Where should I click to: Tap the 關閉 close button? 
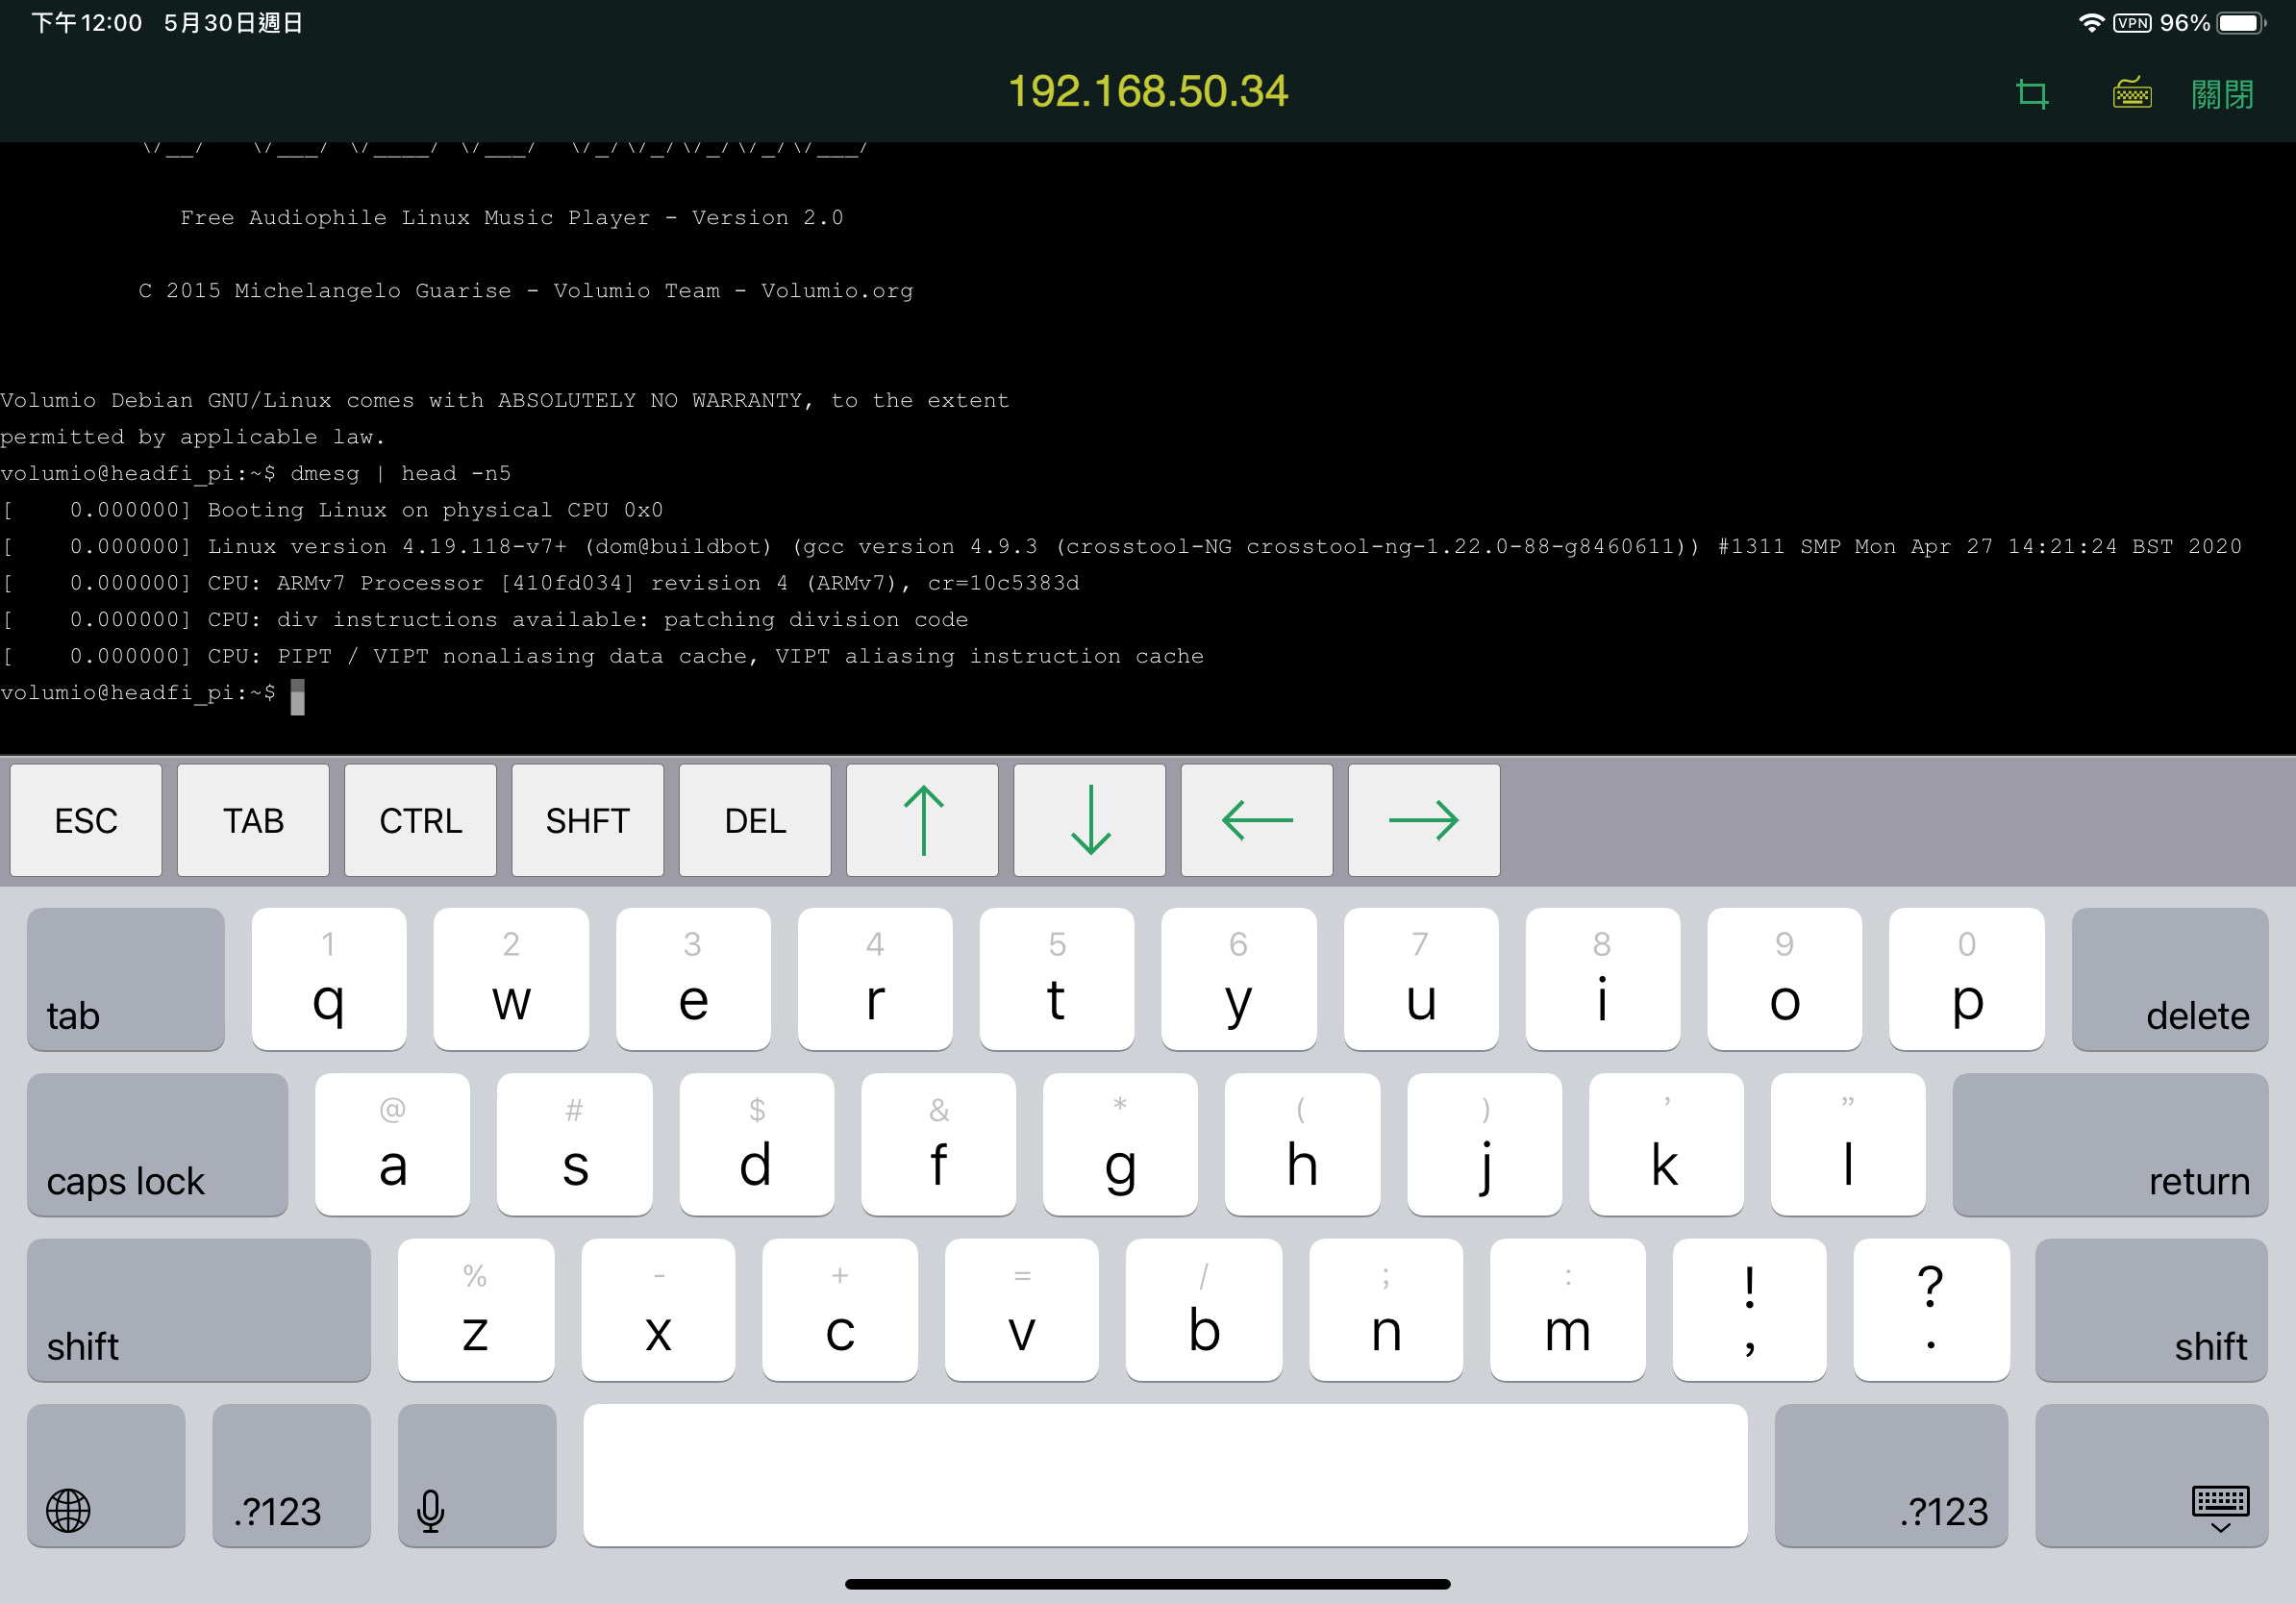(2222, 94)
